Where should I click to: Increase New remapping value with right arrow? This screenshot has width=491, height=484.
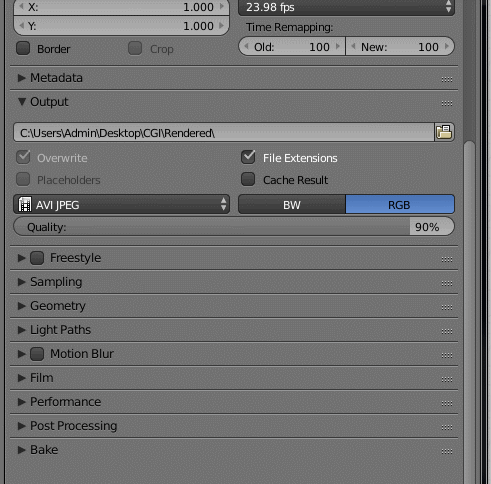click(447, 46)
